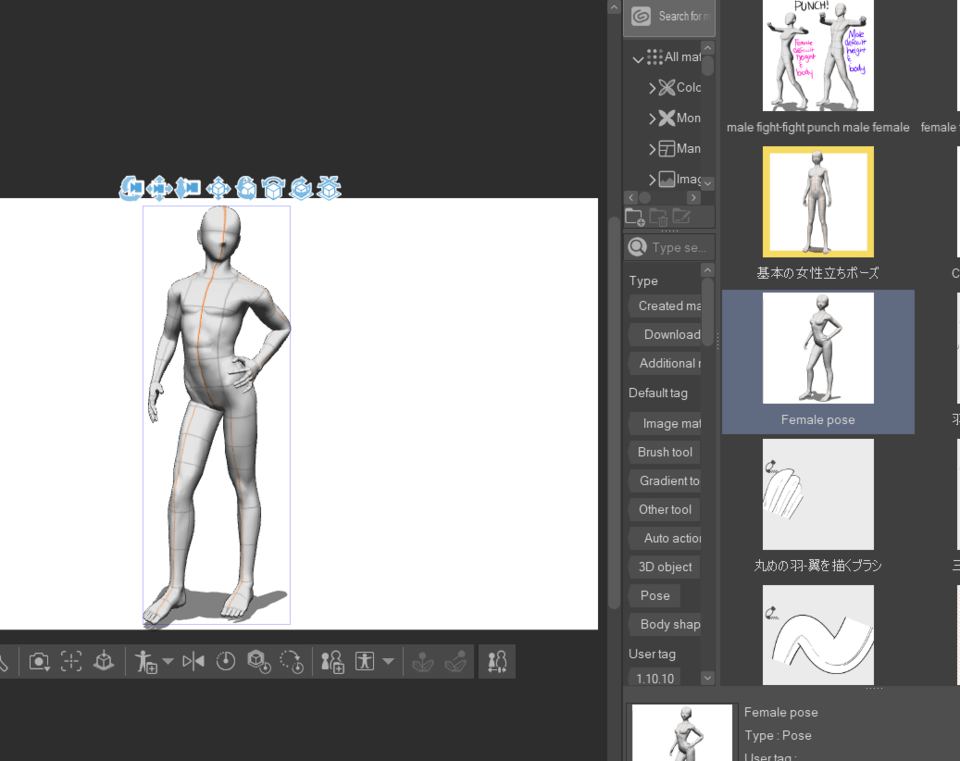Select the zoom camera manipulator icon
This screenshot has width=960, height=761.
[x=188, y=188]
